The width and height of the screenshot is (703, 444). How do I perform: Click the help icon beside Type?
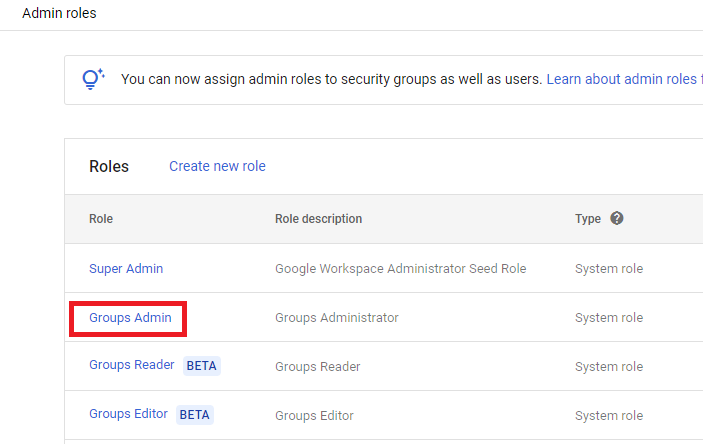click(x=617, y=218)
